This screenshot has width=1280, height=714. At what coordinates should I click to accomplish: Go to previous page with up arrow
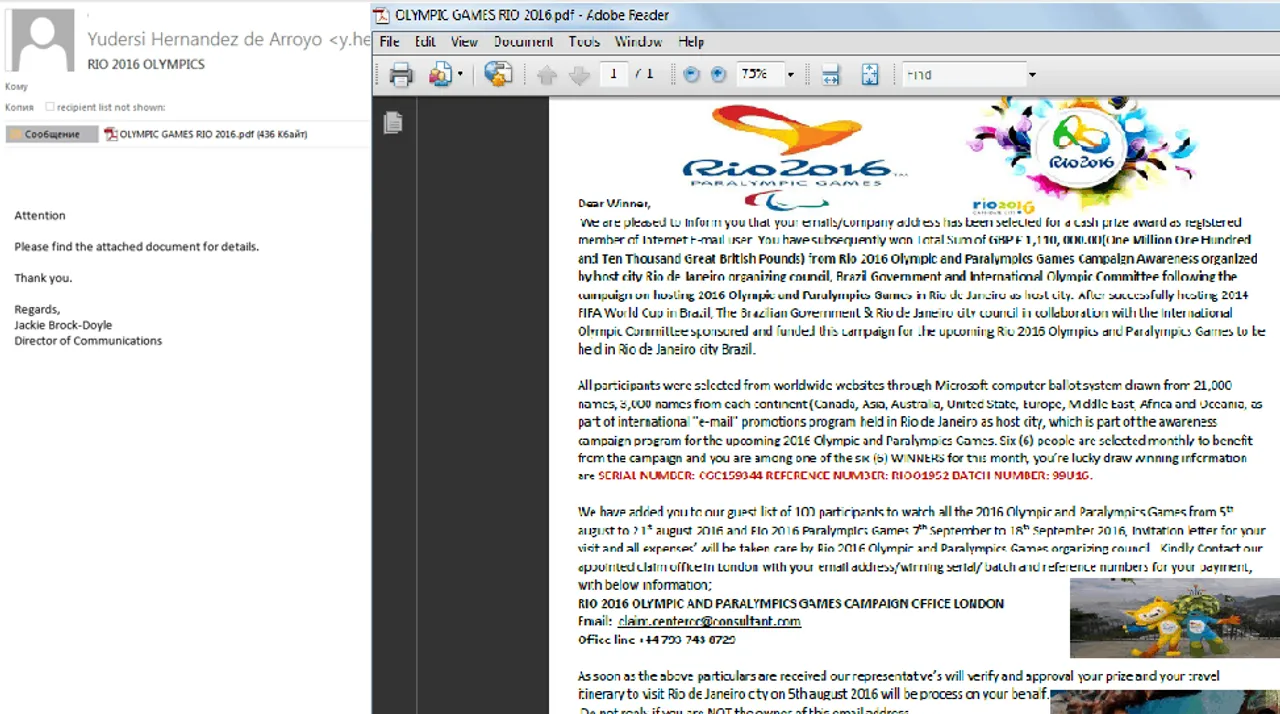click(547, 75)
